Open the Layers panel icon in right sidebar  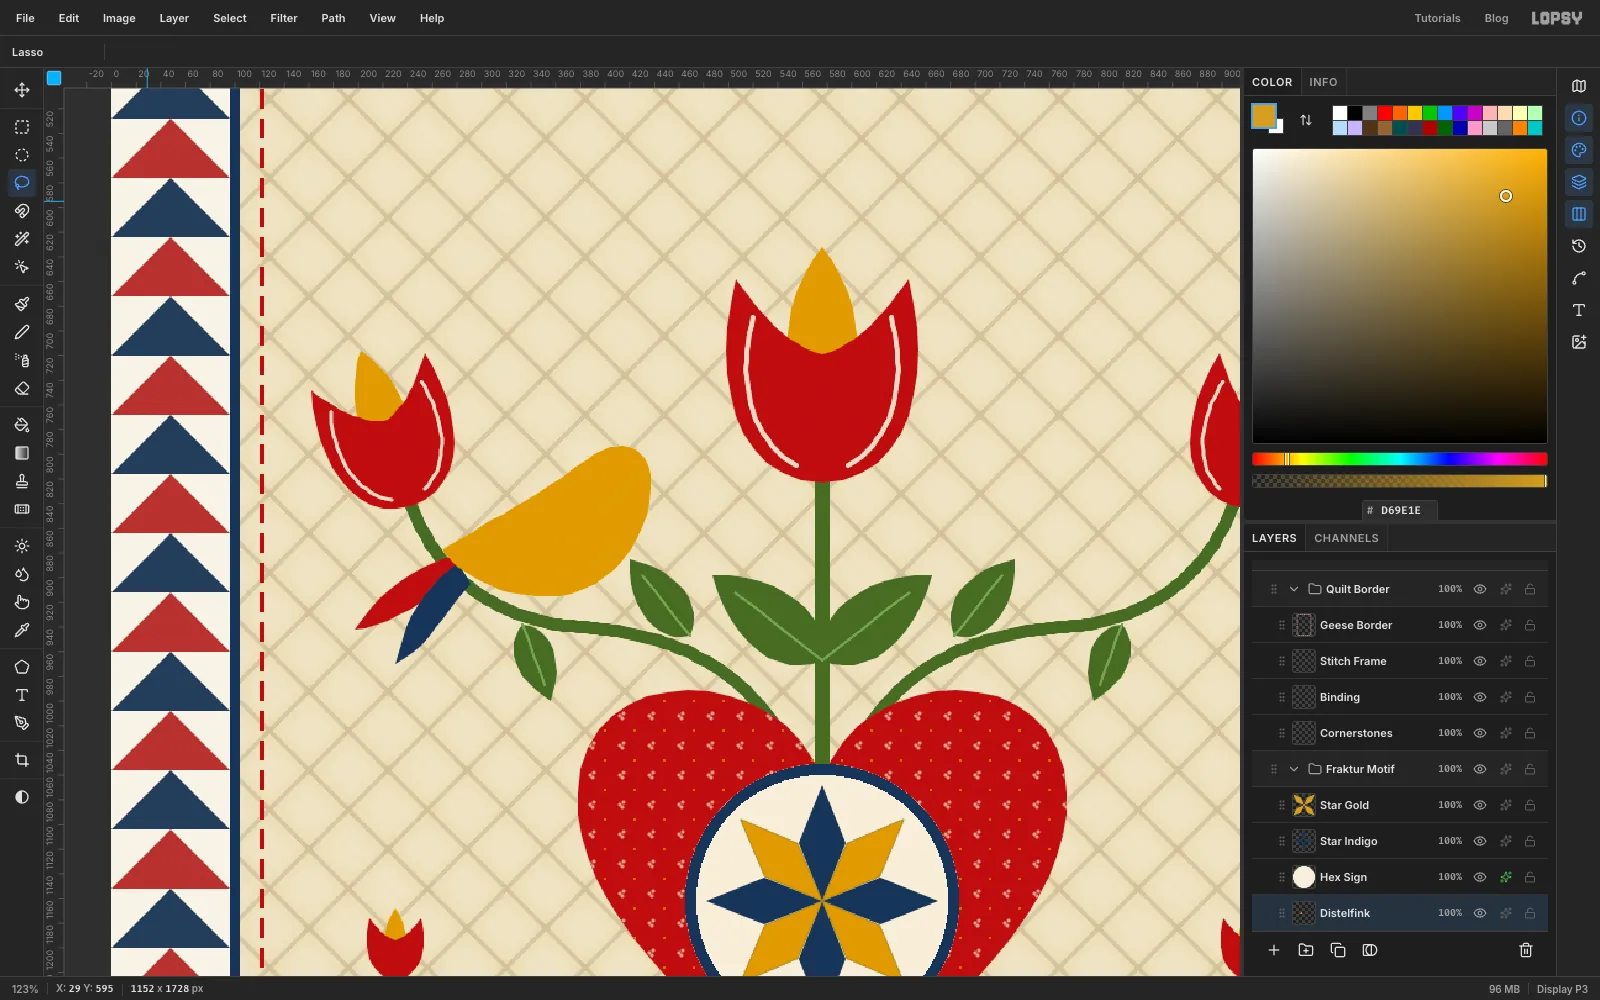coord(1579,182)
